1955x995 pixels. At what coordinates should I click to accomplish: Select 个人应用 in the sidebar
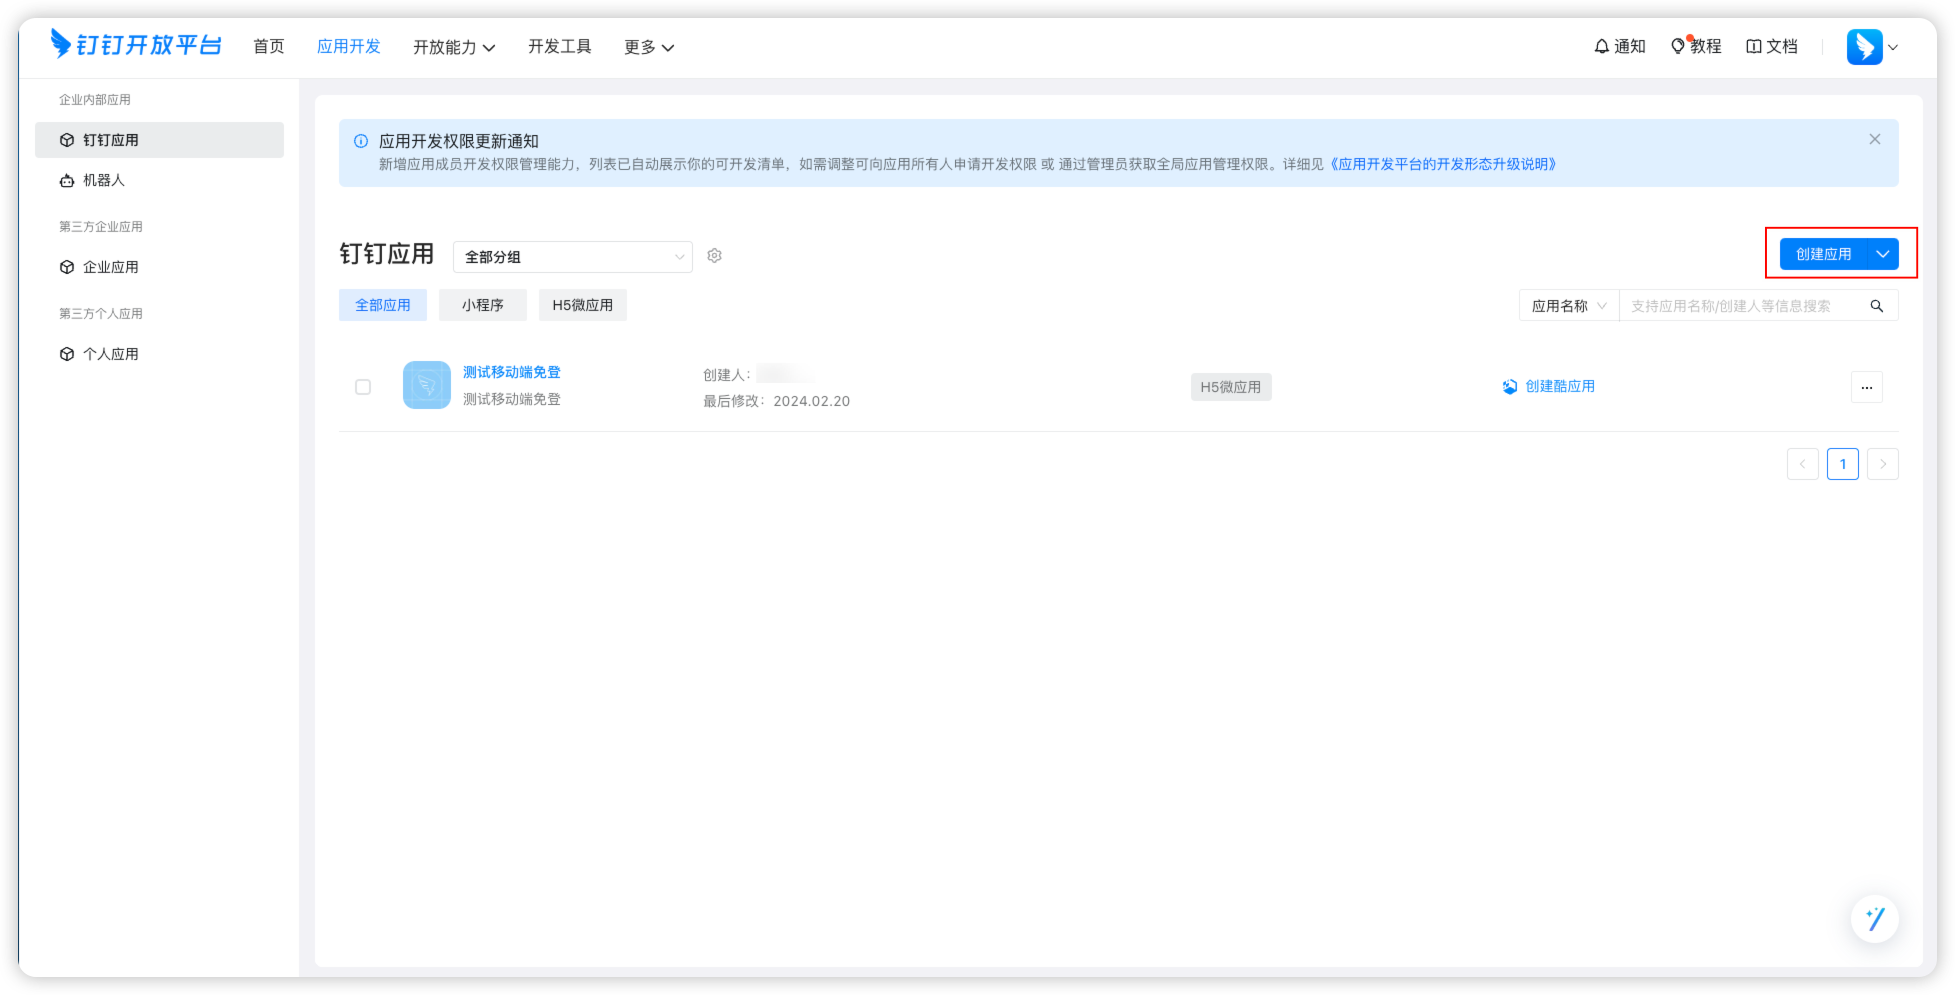pyautogui.click(x=159, y=354)
